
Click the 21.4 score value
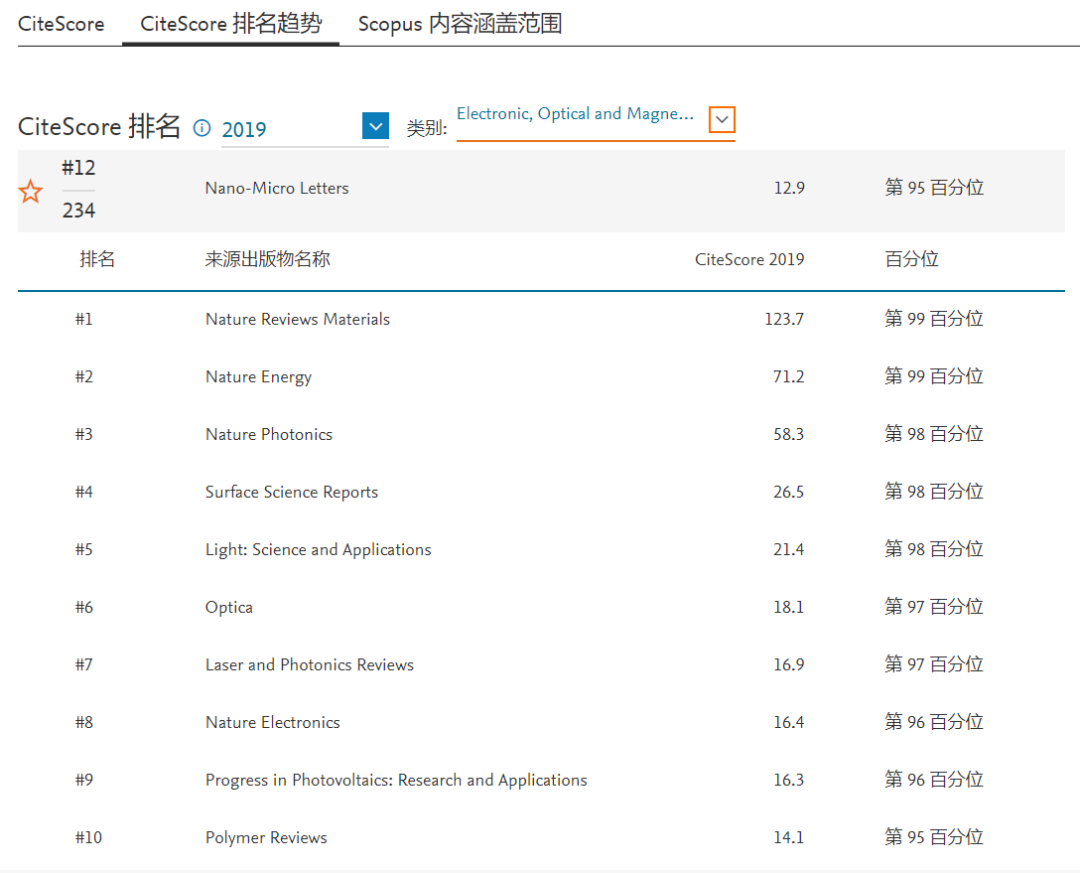pyautogui.click(x=788, y=550)
